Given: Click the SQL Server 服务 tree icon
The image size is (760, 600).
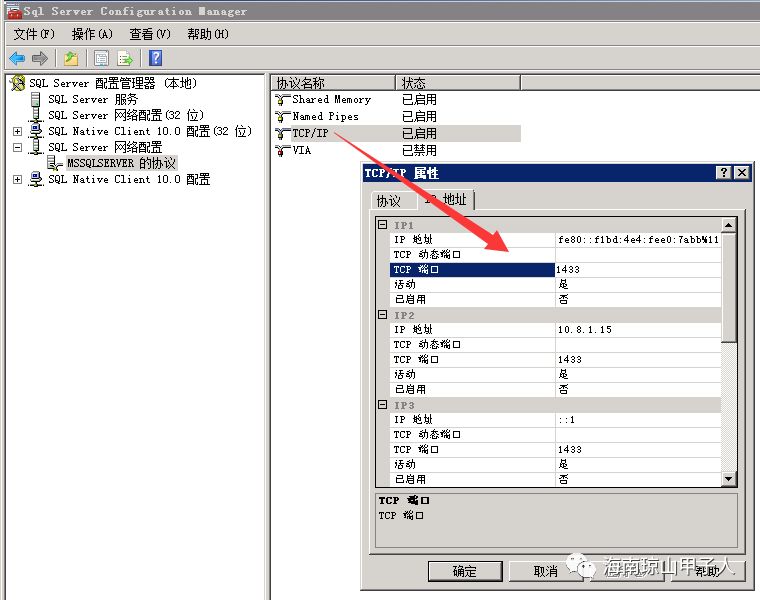Looking at the screenshot, I should 35,99.
